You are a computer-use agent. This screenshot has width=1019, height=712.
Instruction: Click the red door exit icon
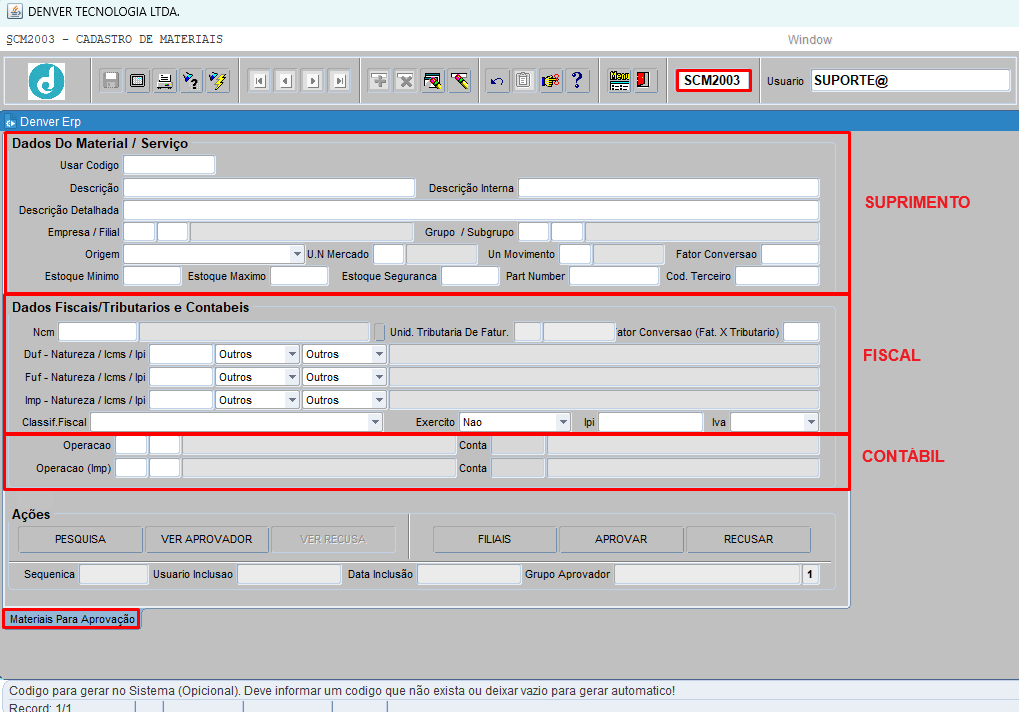(x=645, y=81)
